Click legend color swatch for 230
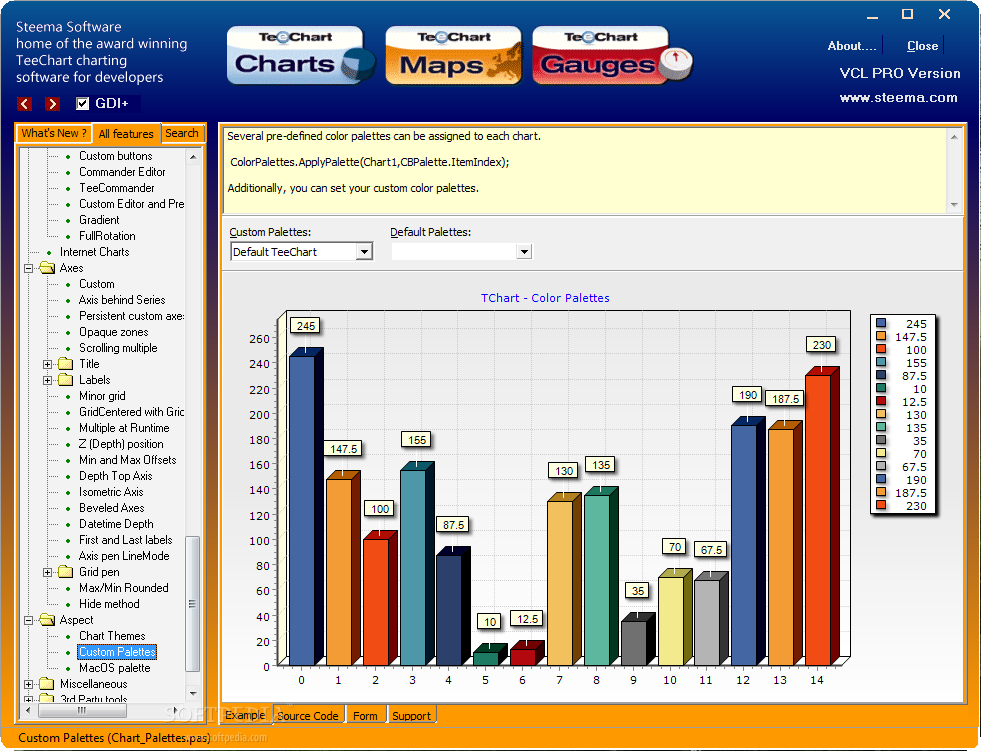The image size is (981, 751). pos(881,505)
